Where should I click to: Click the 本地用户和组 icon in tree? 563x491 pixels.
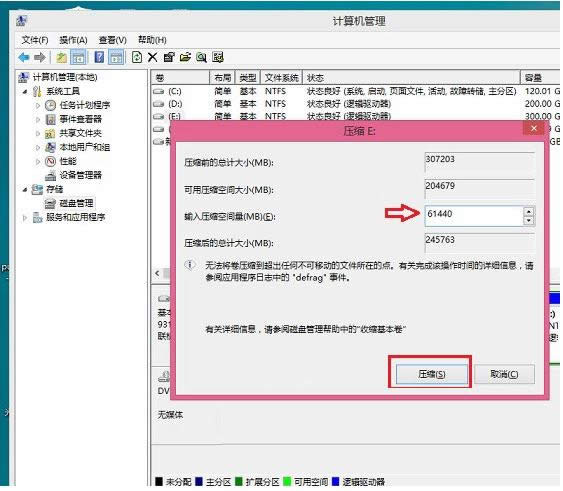click(x=50, y=147)
